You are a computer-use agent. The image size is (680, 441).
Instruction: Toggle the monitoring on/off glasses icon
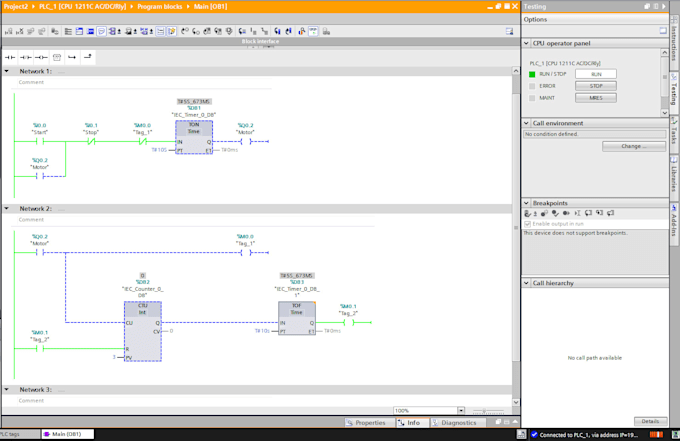click(313, 31)
